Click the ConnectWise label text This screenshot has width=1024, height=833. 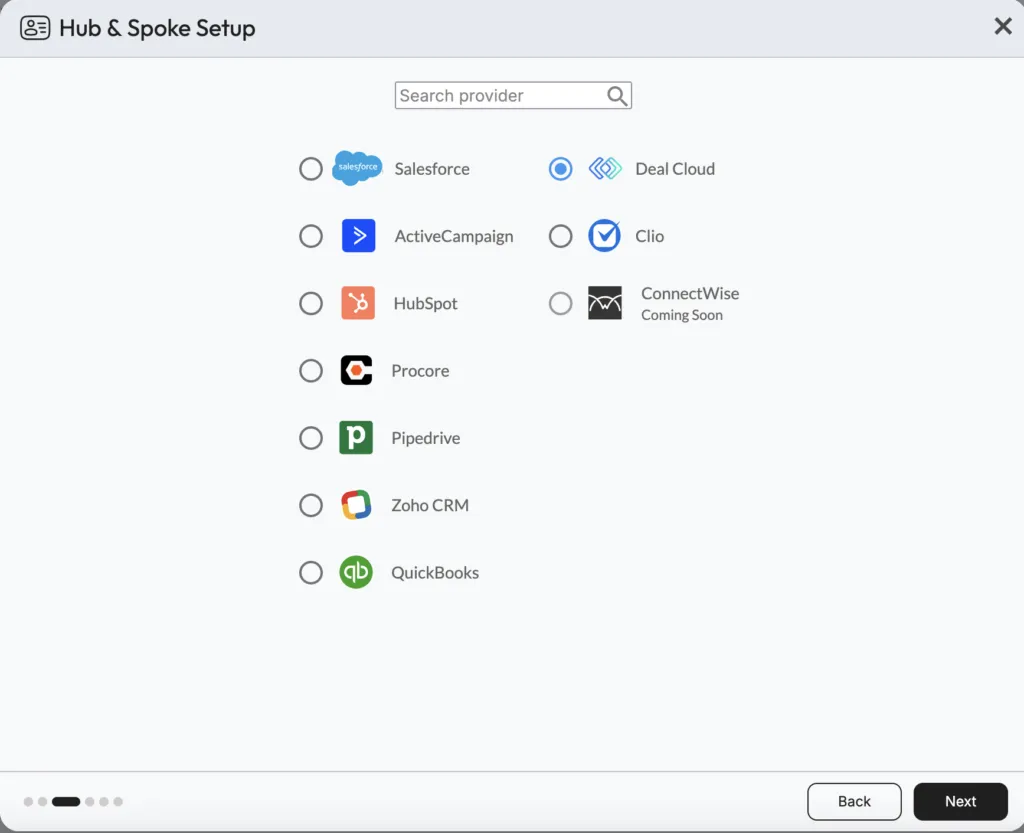click(x=690, y=293)
